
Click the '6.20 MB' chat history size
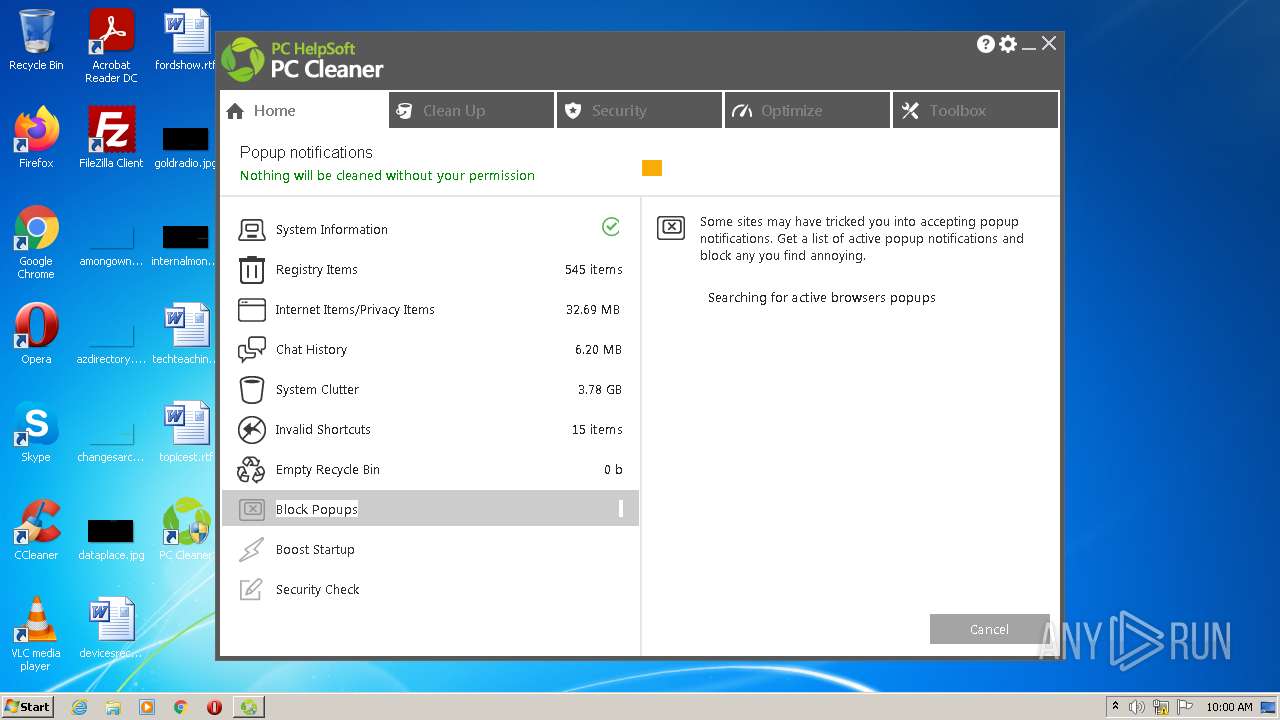point(598,350)
